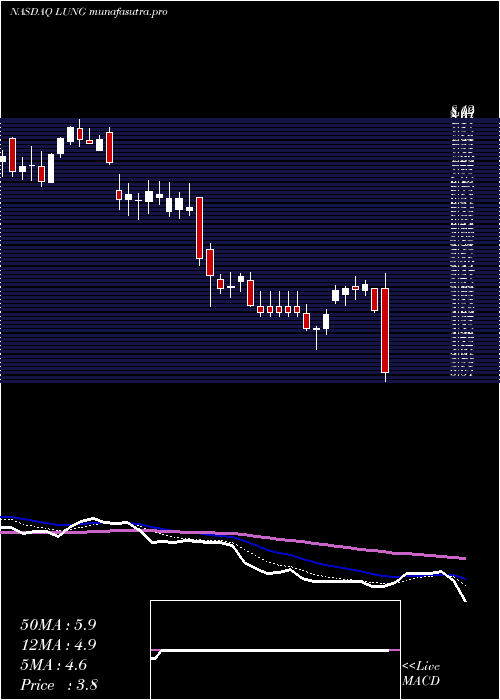Click the Price : 3.8 value
Image resolution: width=500 pixels, height=700 pixels.
click(x=59, y=684)
